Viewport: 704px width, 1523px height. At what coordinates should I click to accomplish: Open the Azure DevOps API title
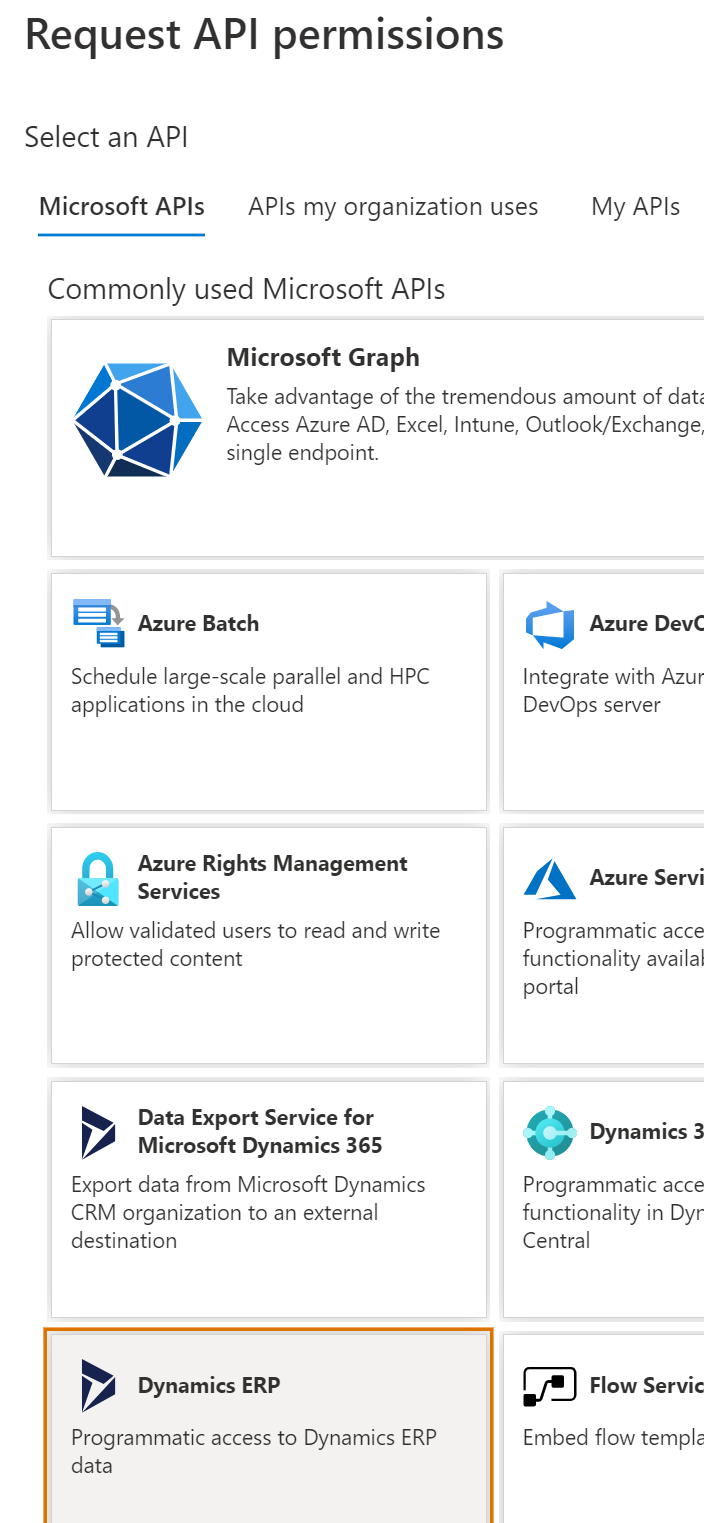[x=646, y=623]
